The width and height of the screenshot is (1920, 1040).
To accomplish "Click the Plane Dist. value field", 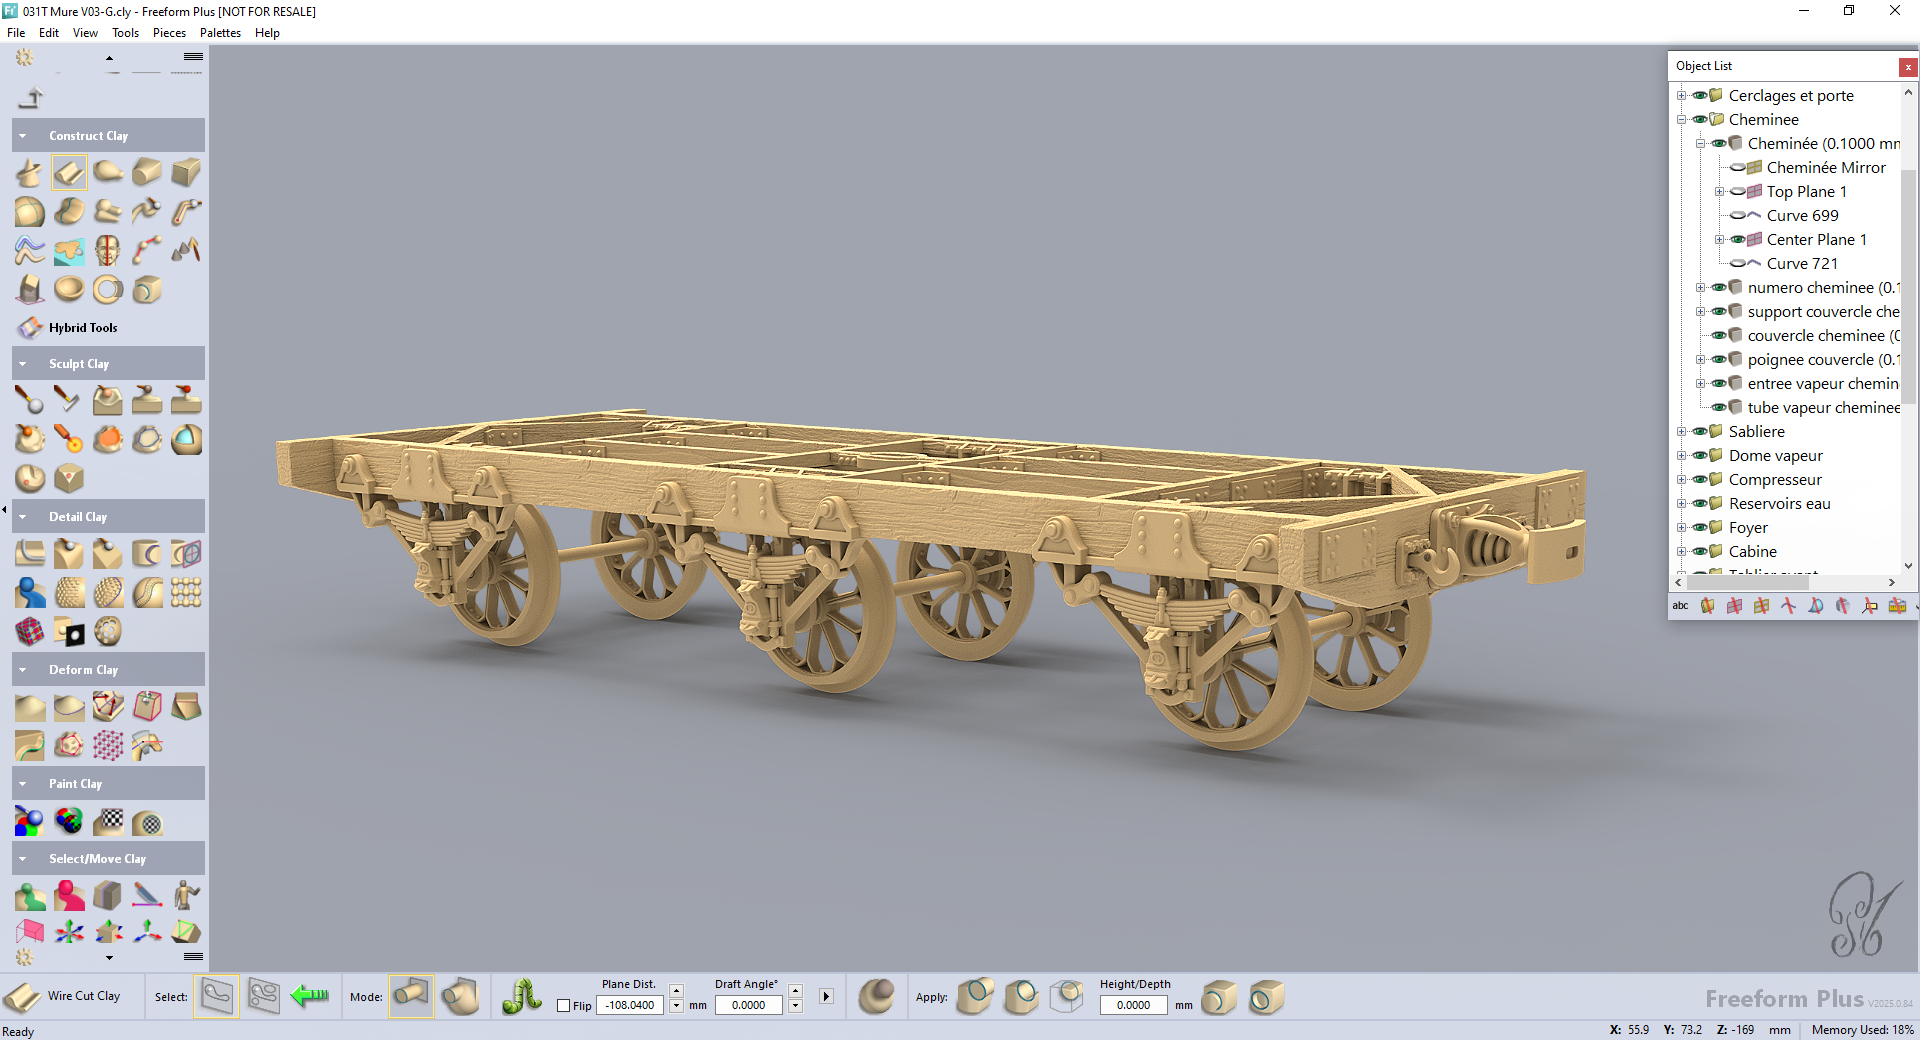I will click(630, 1006).
